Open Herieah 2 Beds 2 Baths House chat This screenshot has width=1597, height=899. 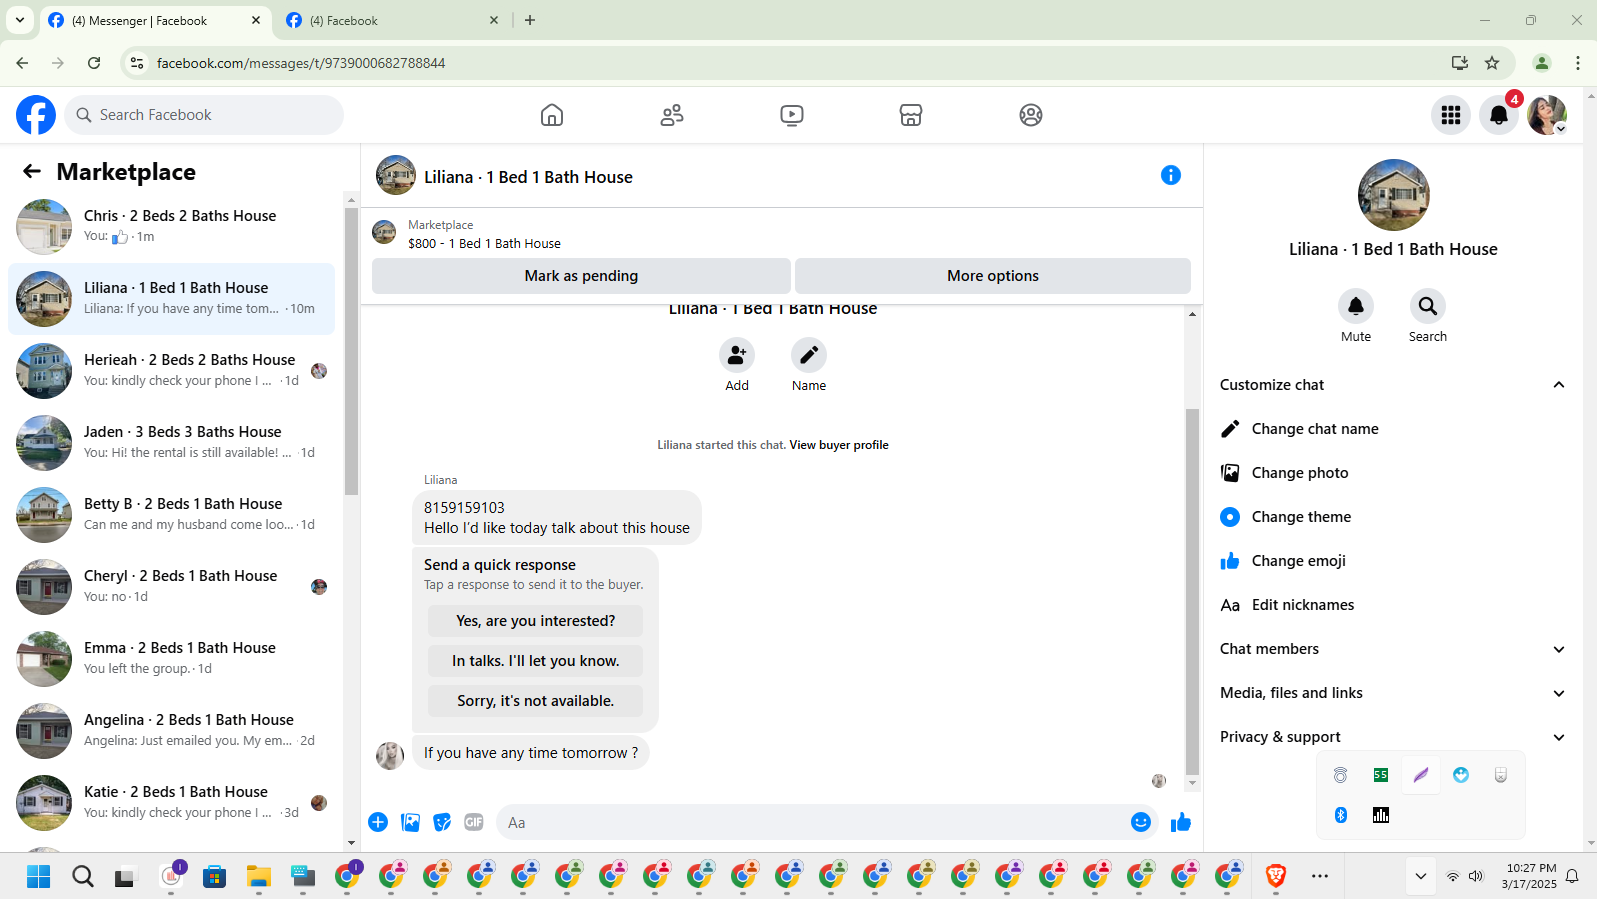pyautogui.click(x=172, y=370)
